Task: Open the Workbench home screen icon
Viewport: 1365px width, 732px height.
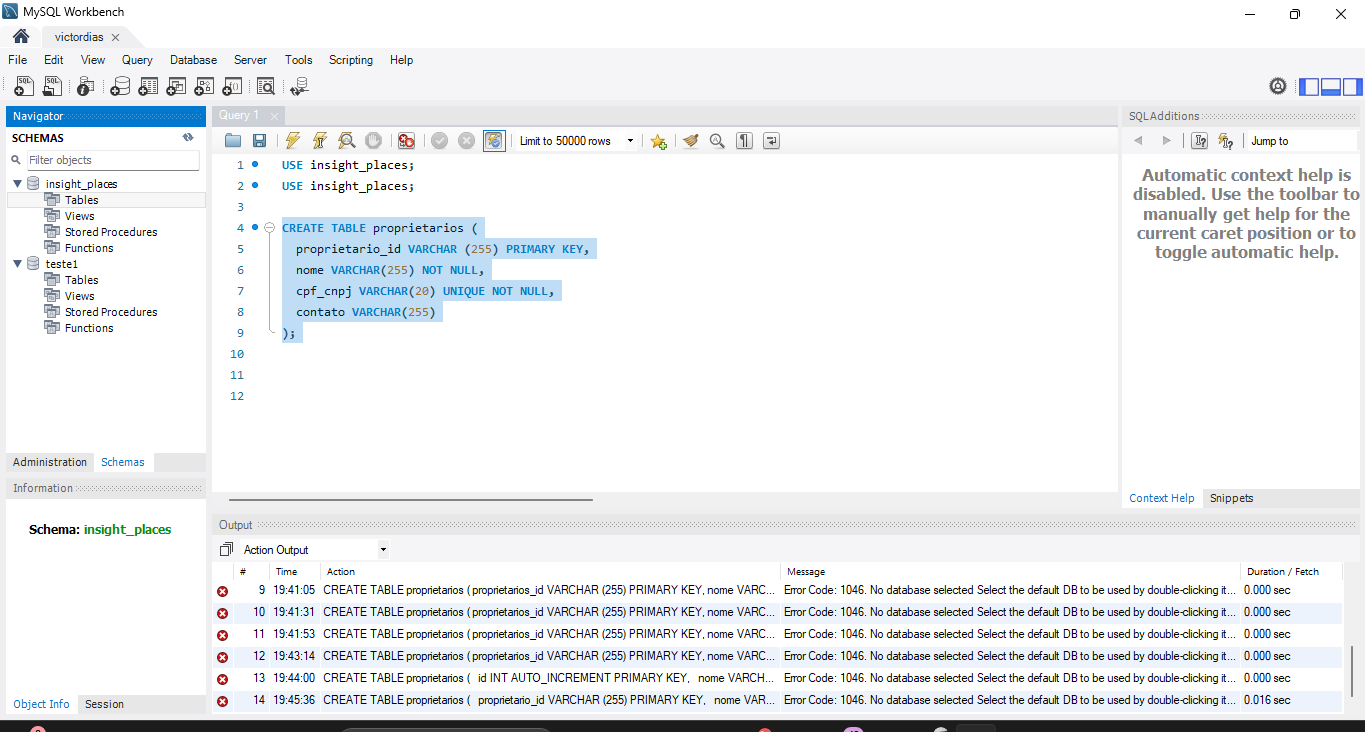Action: [x=21, y=36]
